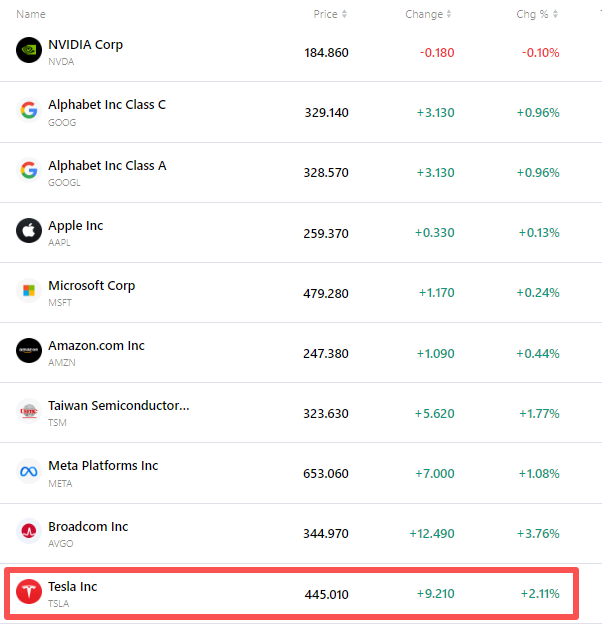Sort by Change using the sort arrows
Viewport: 602px width, 628px height.
[449, 14]
